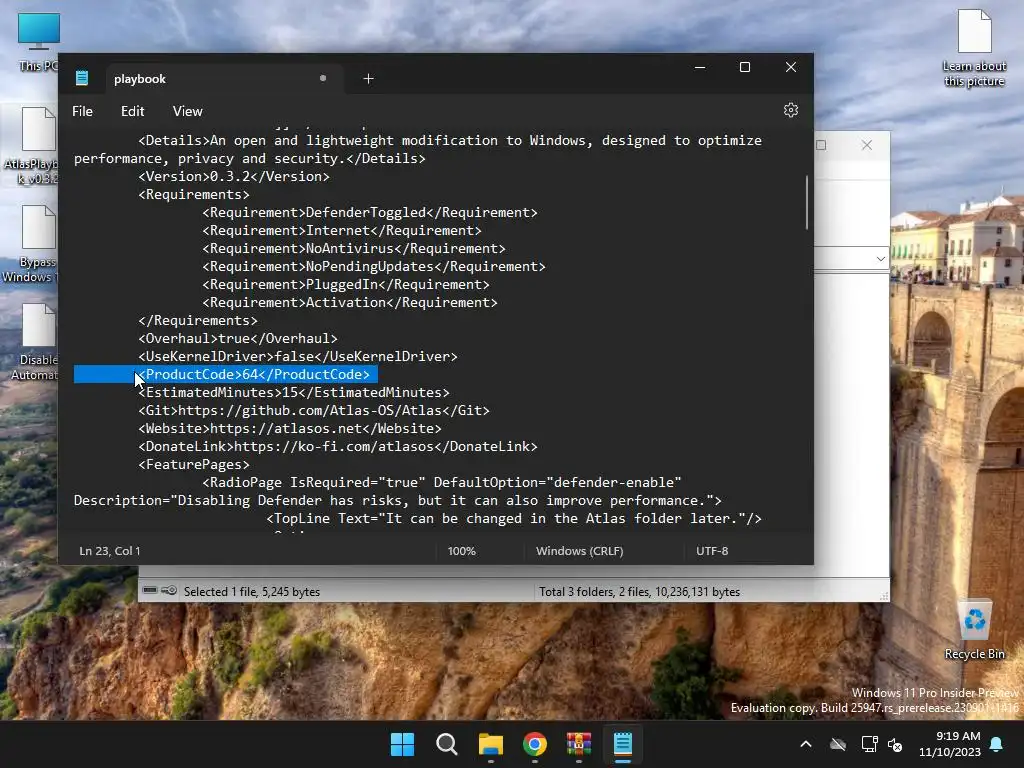Maximize the Notepad window
The height and width of the screenshot is (768, 1024).
(x=744, y=67)
